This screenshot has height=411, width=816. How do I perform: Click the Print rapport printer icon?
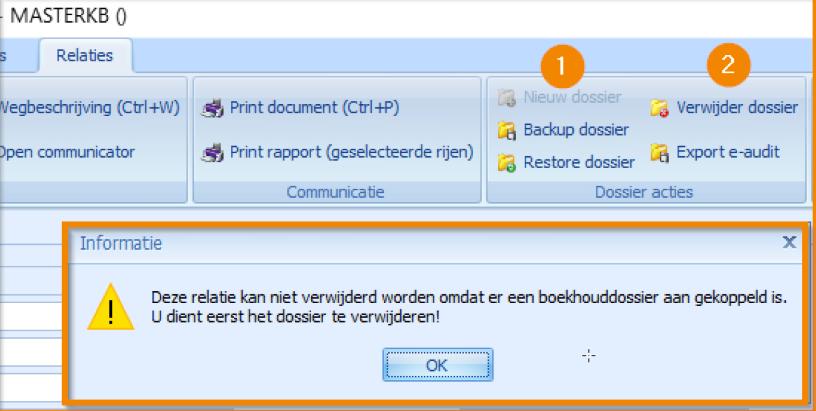[x=211, y=153]
